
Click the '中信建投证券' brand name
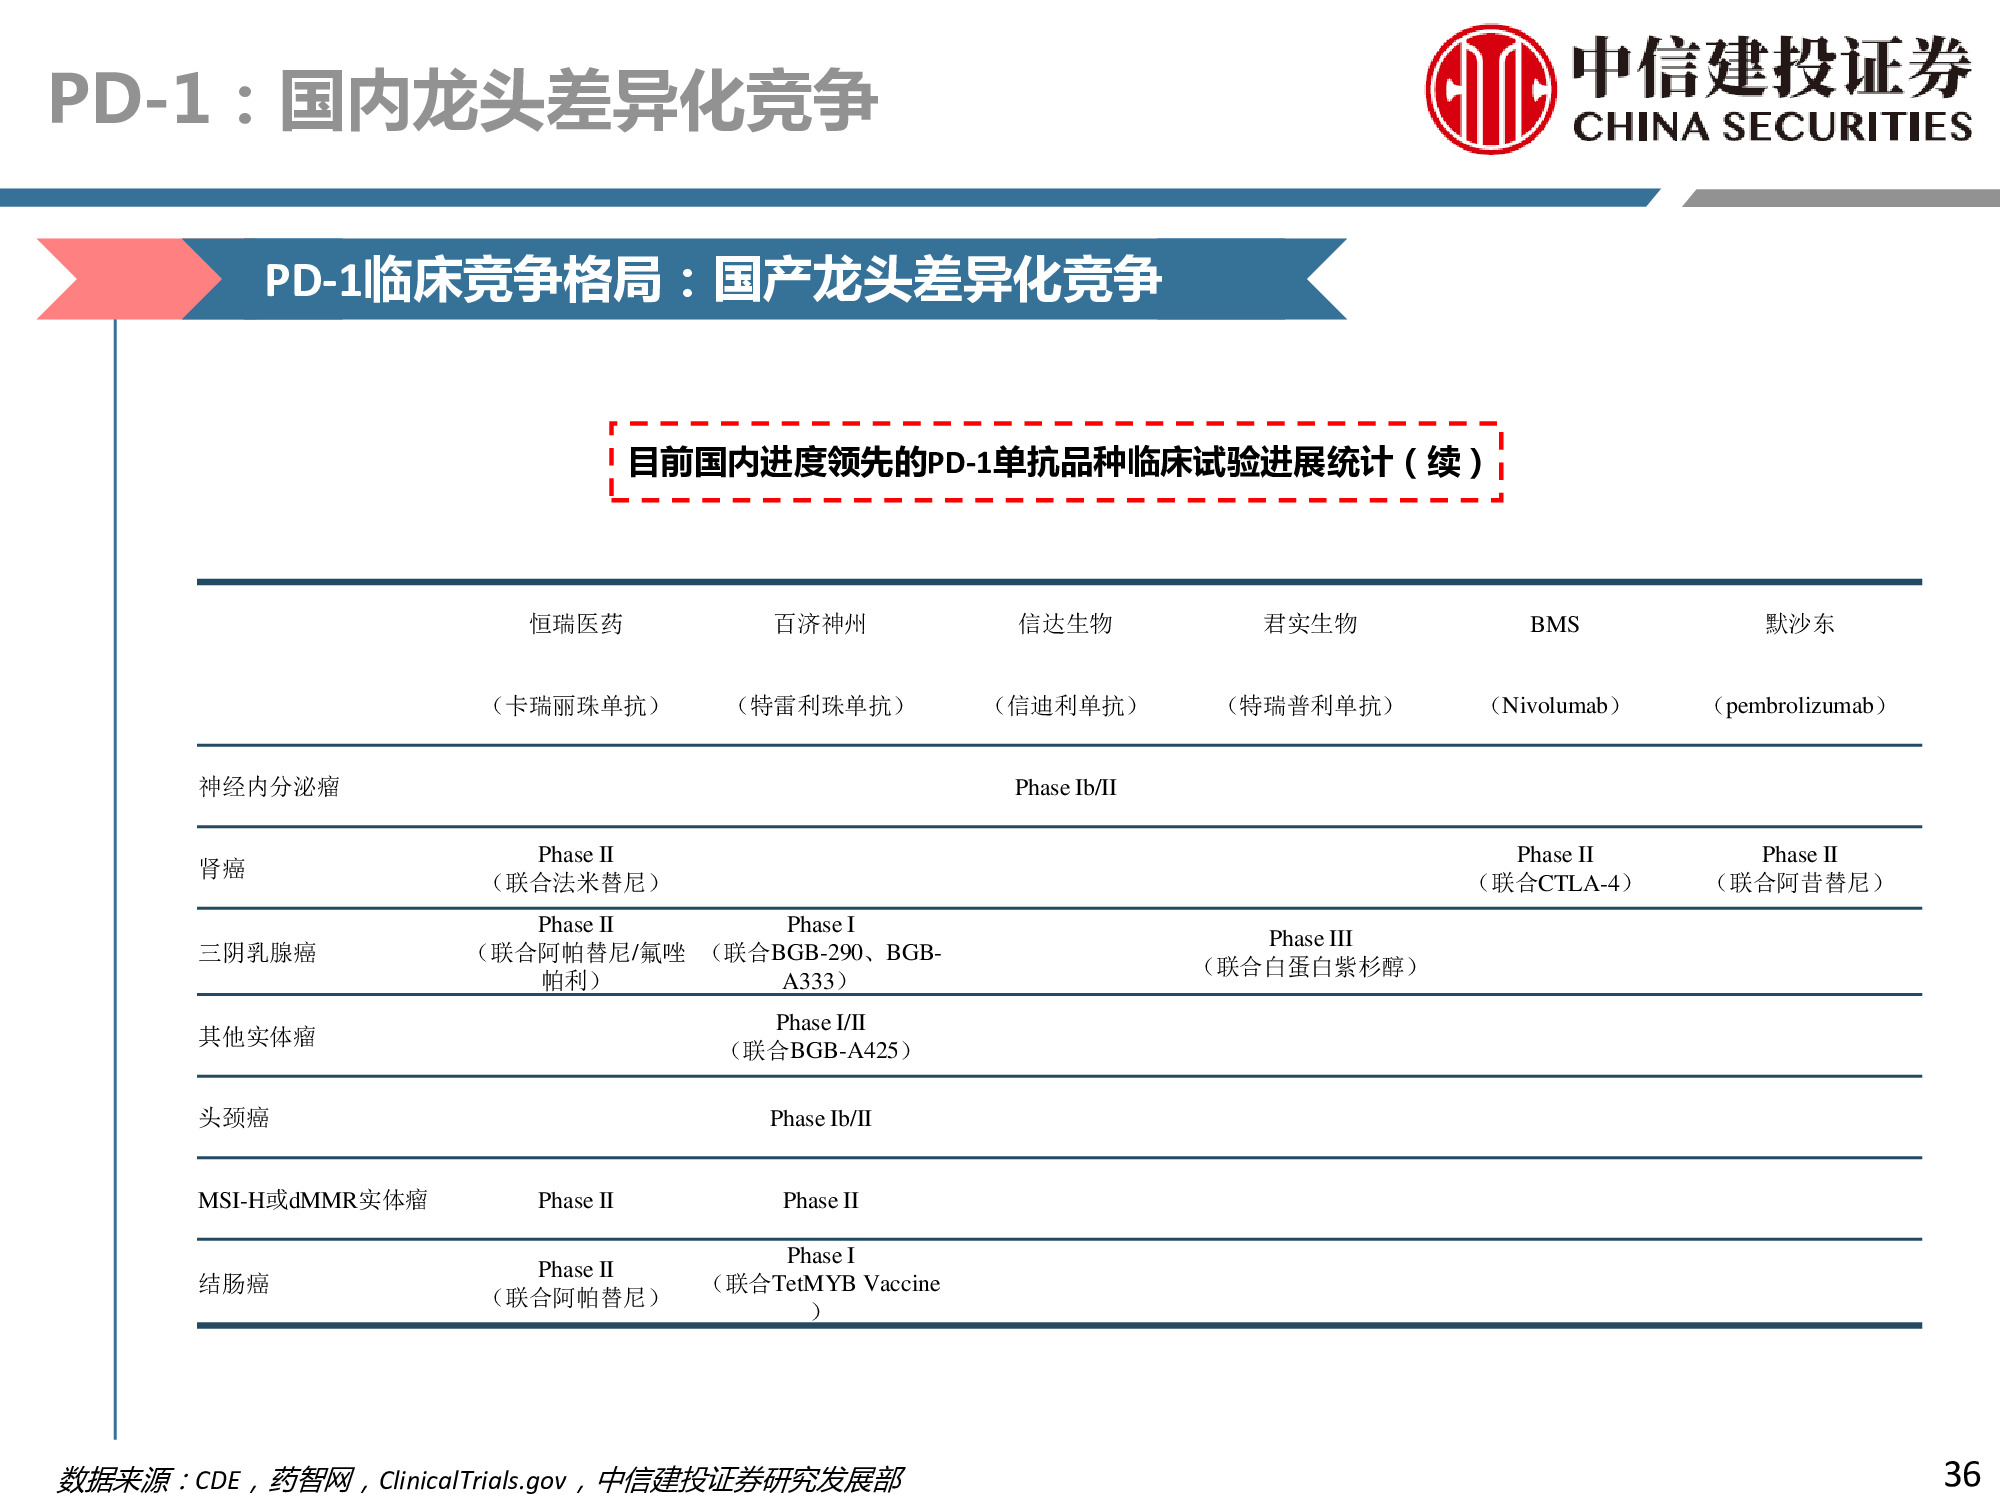tap(1771, 67)
